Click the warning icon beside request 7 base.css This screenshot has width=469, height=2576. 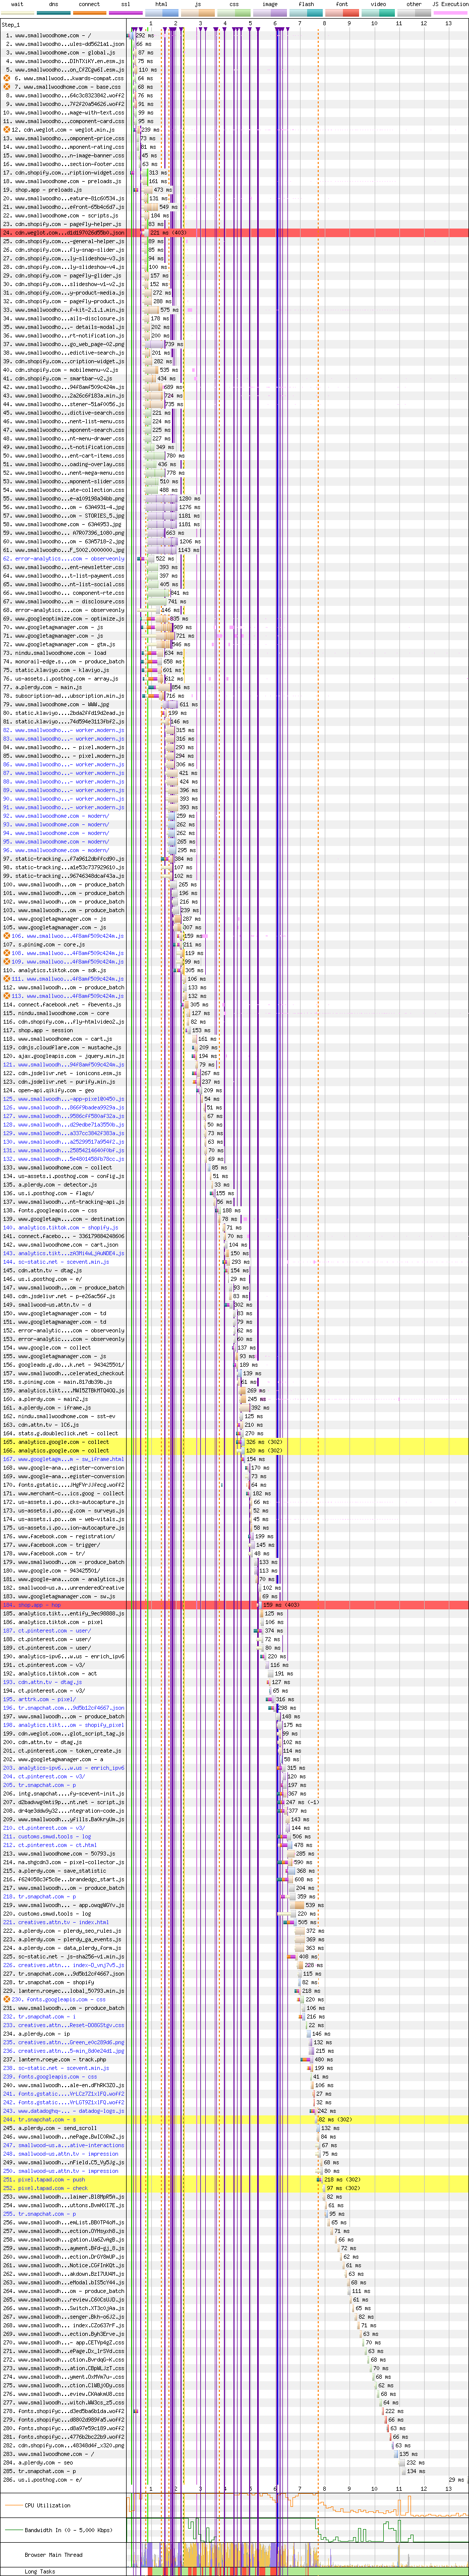click(7, 87)
